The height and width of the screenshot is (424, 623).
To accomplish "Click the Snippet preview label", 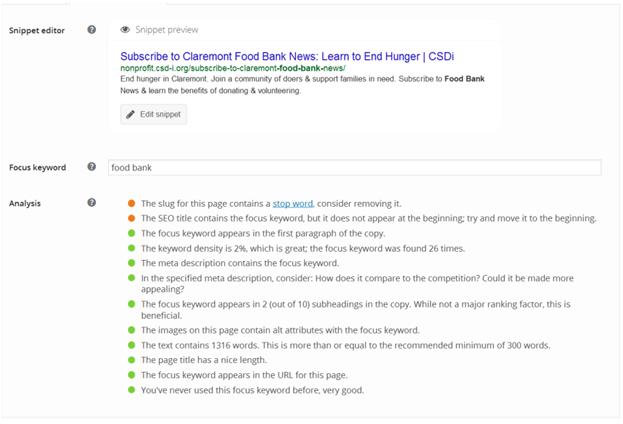I will coord(166,29).
